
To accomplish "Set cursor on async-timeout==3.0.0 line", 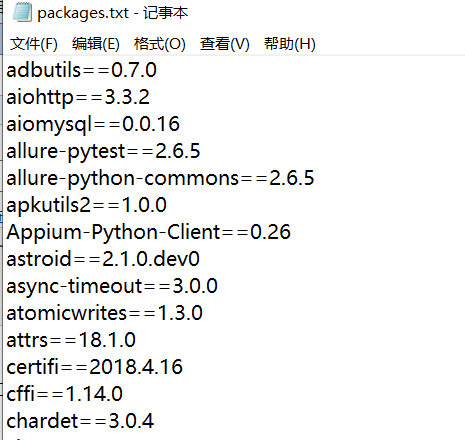I will (112, 286).
